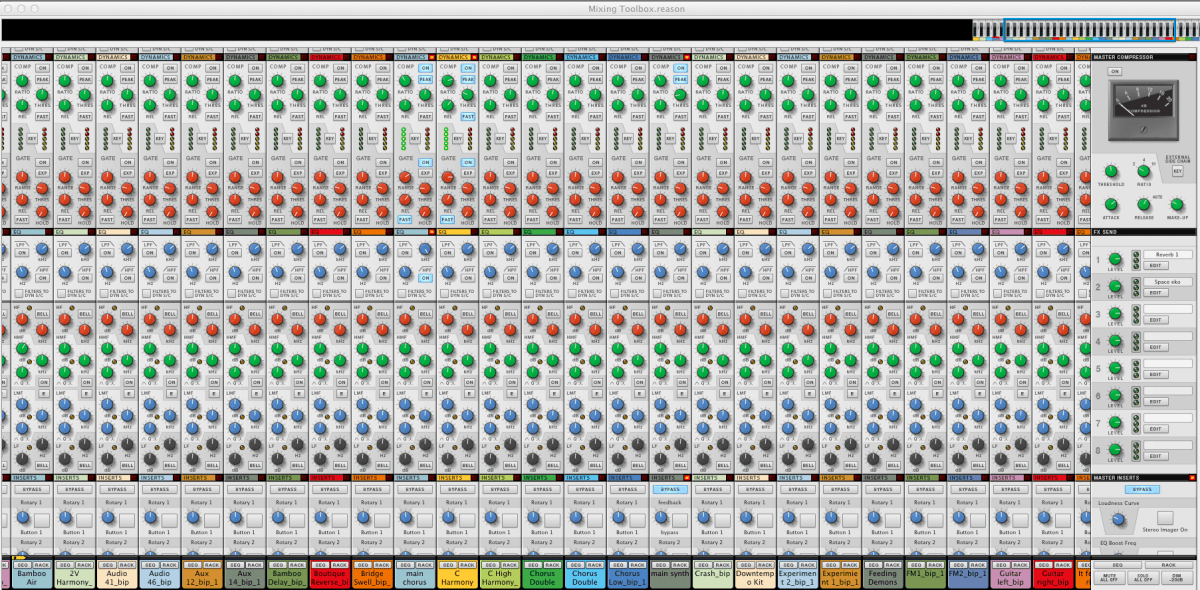The image size is (1200, 590).
Task: Turn on the Master Compressor ON button
Action: [x=1114, y=71]
